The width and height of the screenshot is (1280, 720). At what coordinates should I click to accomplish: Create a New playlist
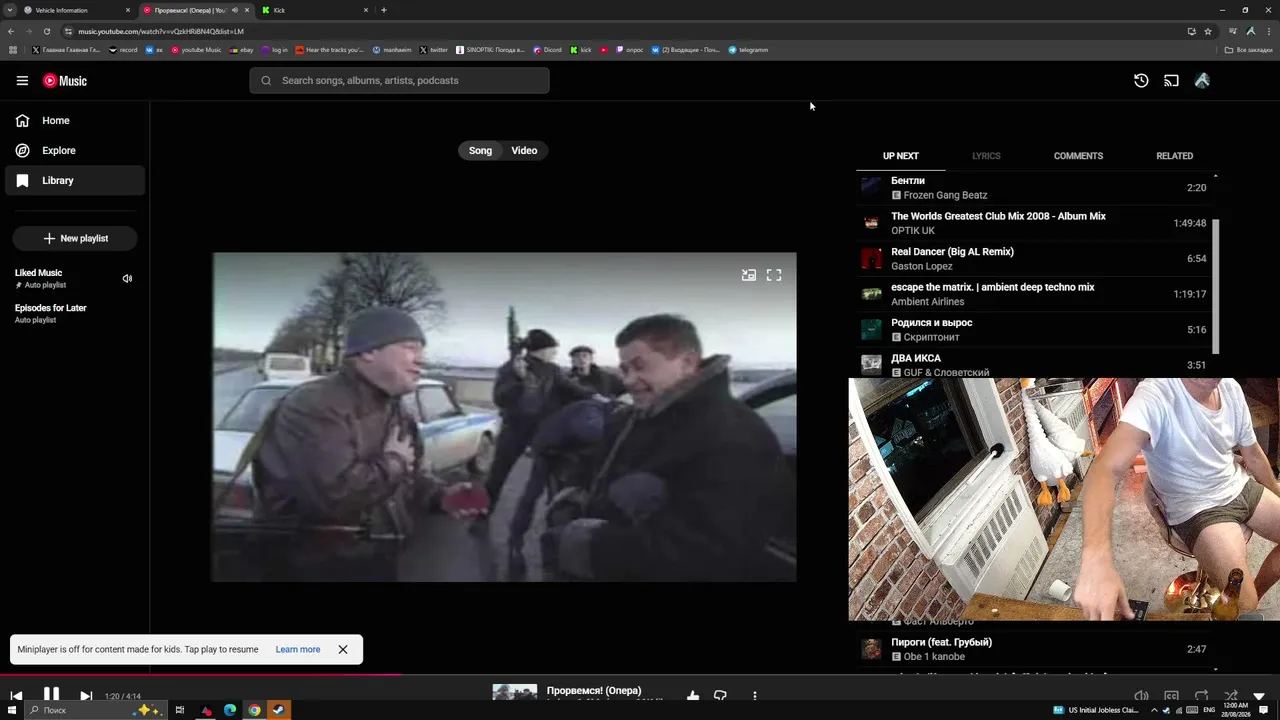tap(75, 239)
